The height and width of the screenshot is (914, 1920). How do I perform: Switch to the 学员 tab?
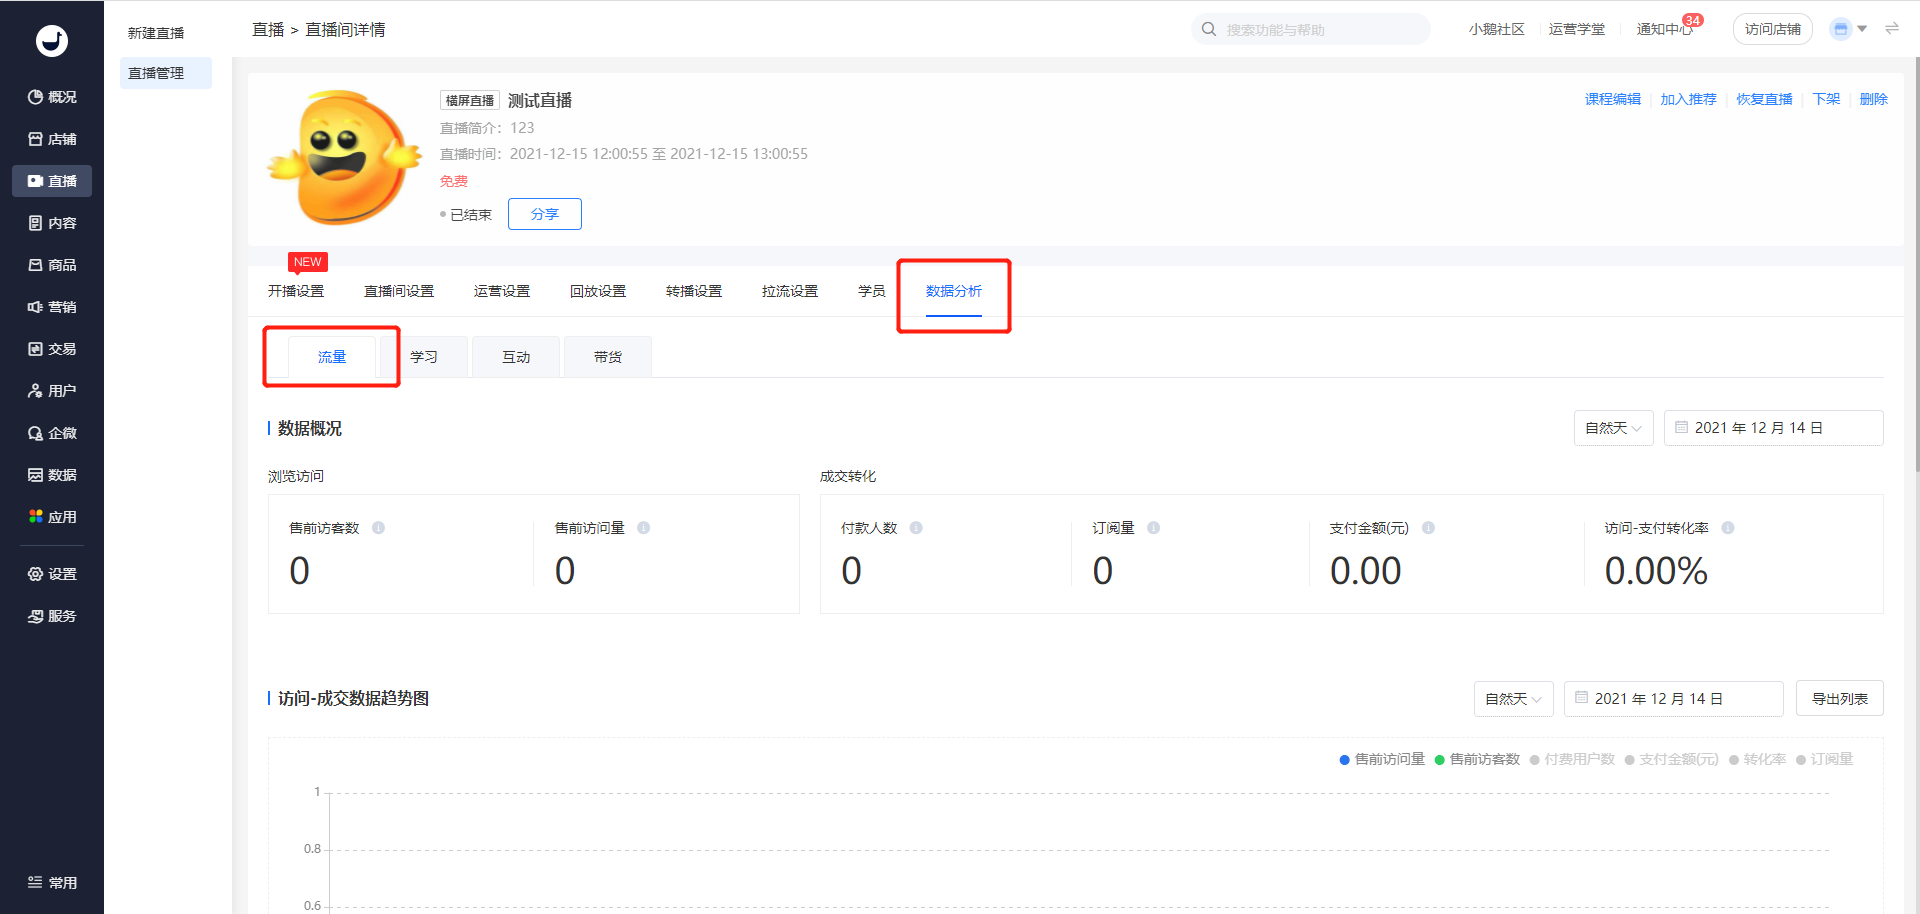(x=871, y=291)
